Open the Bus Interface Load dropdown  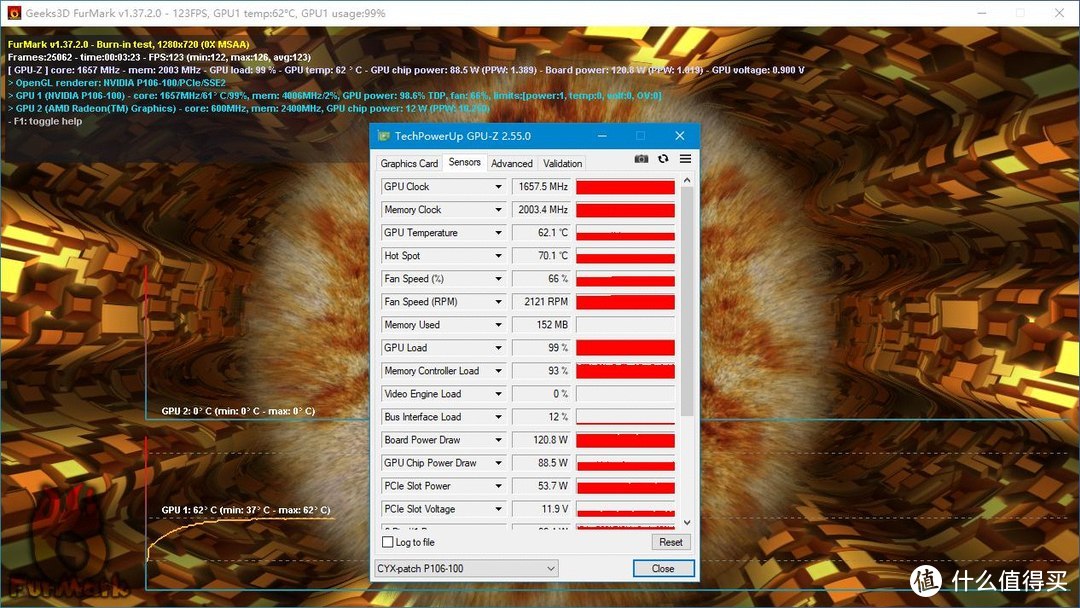tap(499, 417)
